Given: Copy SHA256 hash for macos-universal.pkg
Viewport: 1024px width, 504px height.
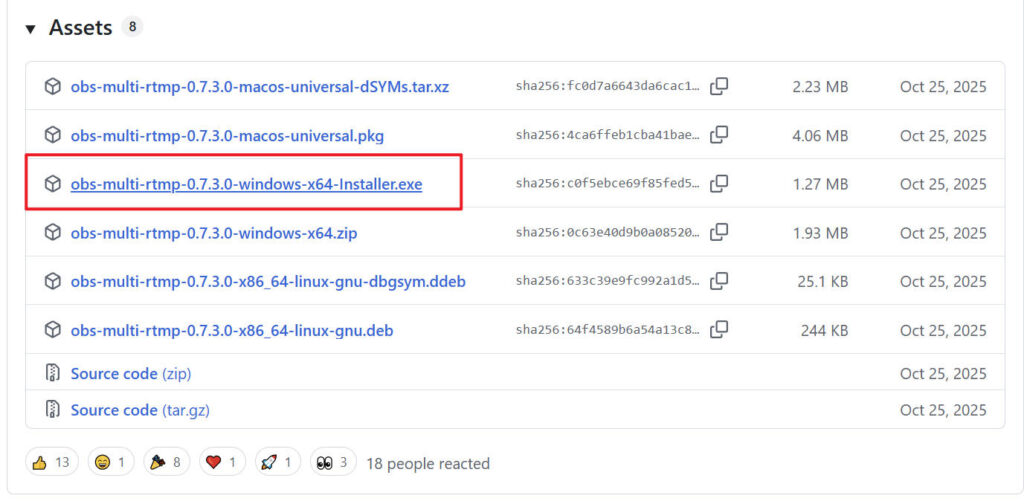Looking at the screenshot, I should pos(718,135).
